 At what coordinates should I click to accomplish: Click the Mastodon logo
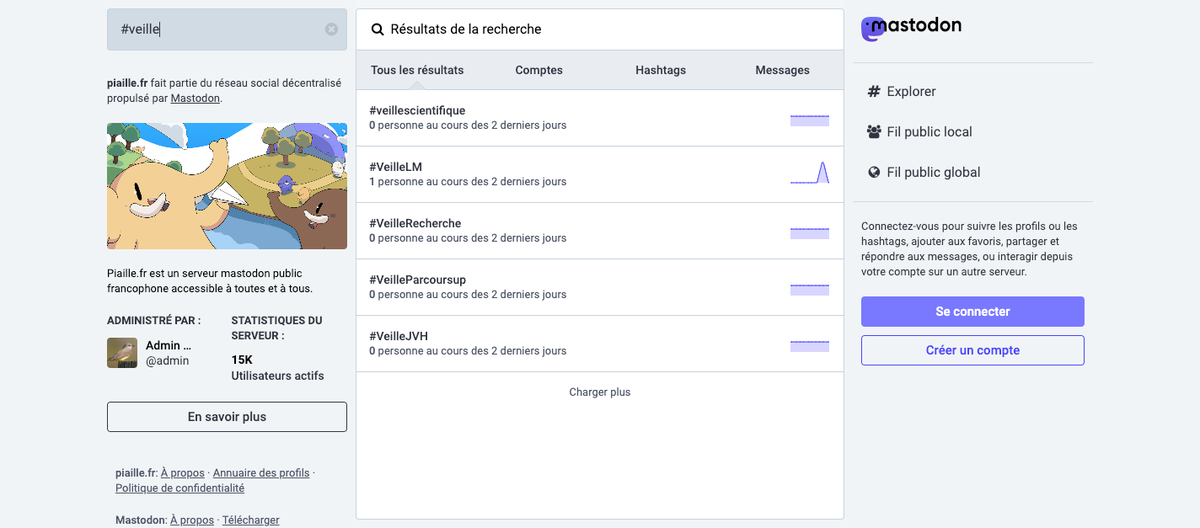tap(911, 28)
